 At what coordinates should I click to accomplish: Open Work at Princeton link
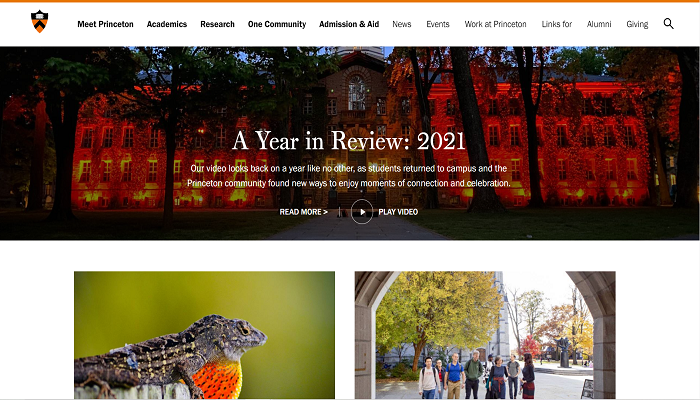pos(496,24)
